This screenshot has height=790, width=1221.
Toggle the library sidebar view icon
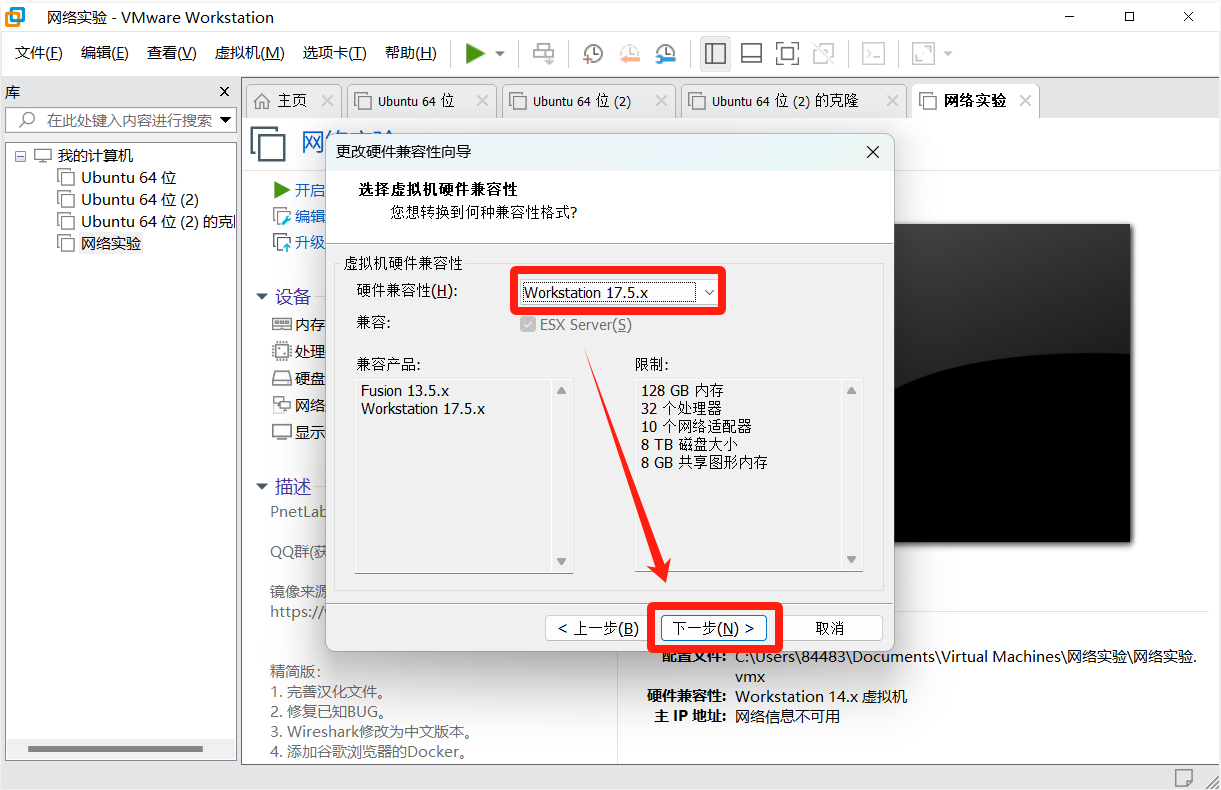715,53
